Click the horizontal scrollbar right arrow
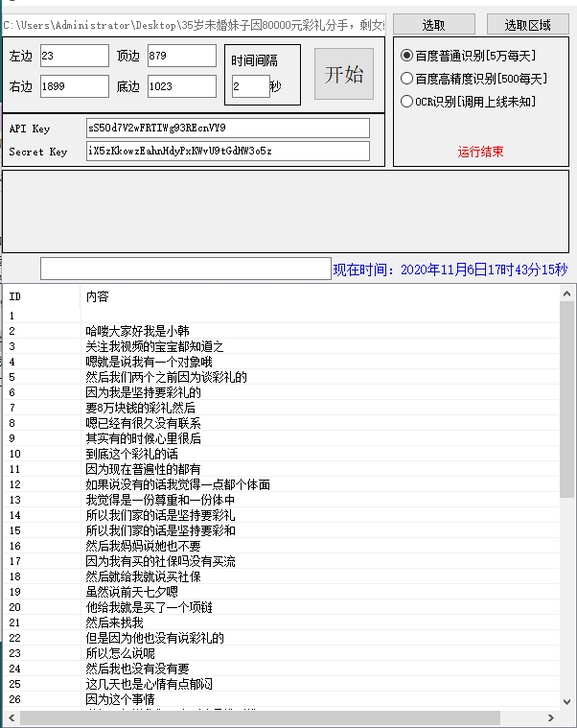 click(551, 718)
